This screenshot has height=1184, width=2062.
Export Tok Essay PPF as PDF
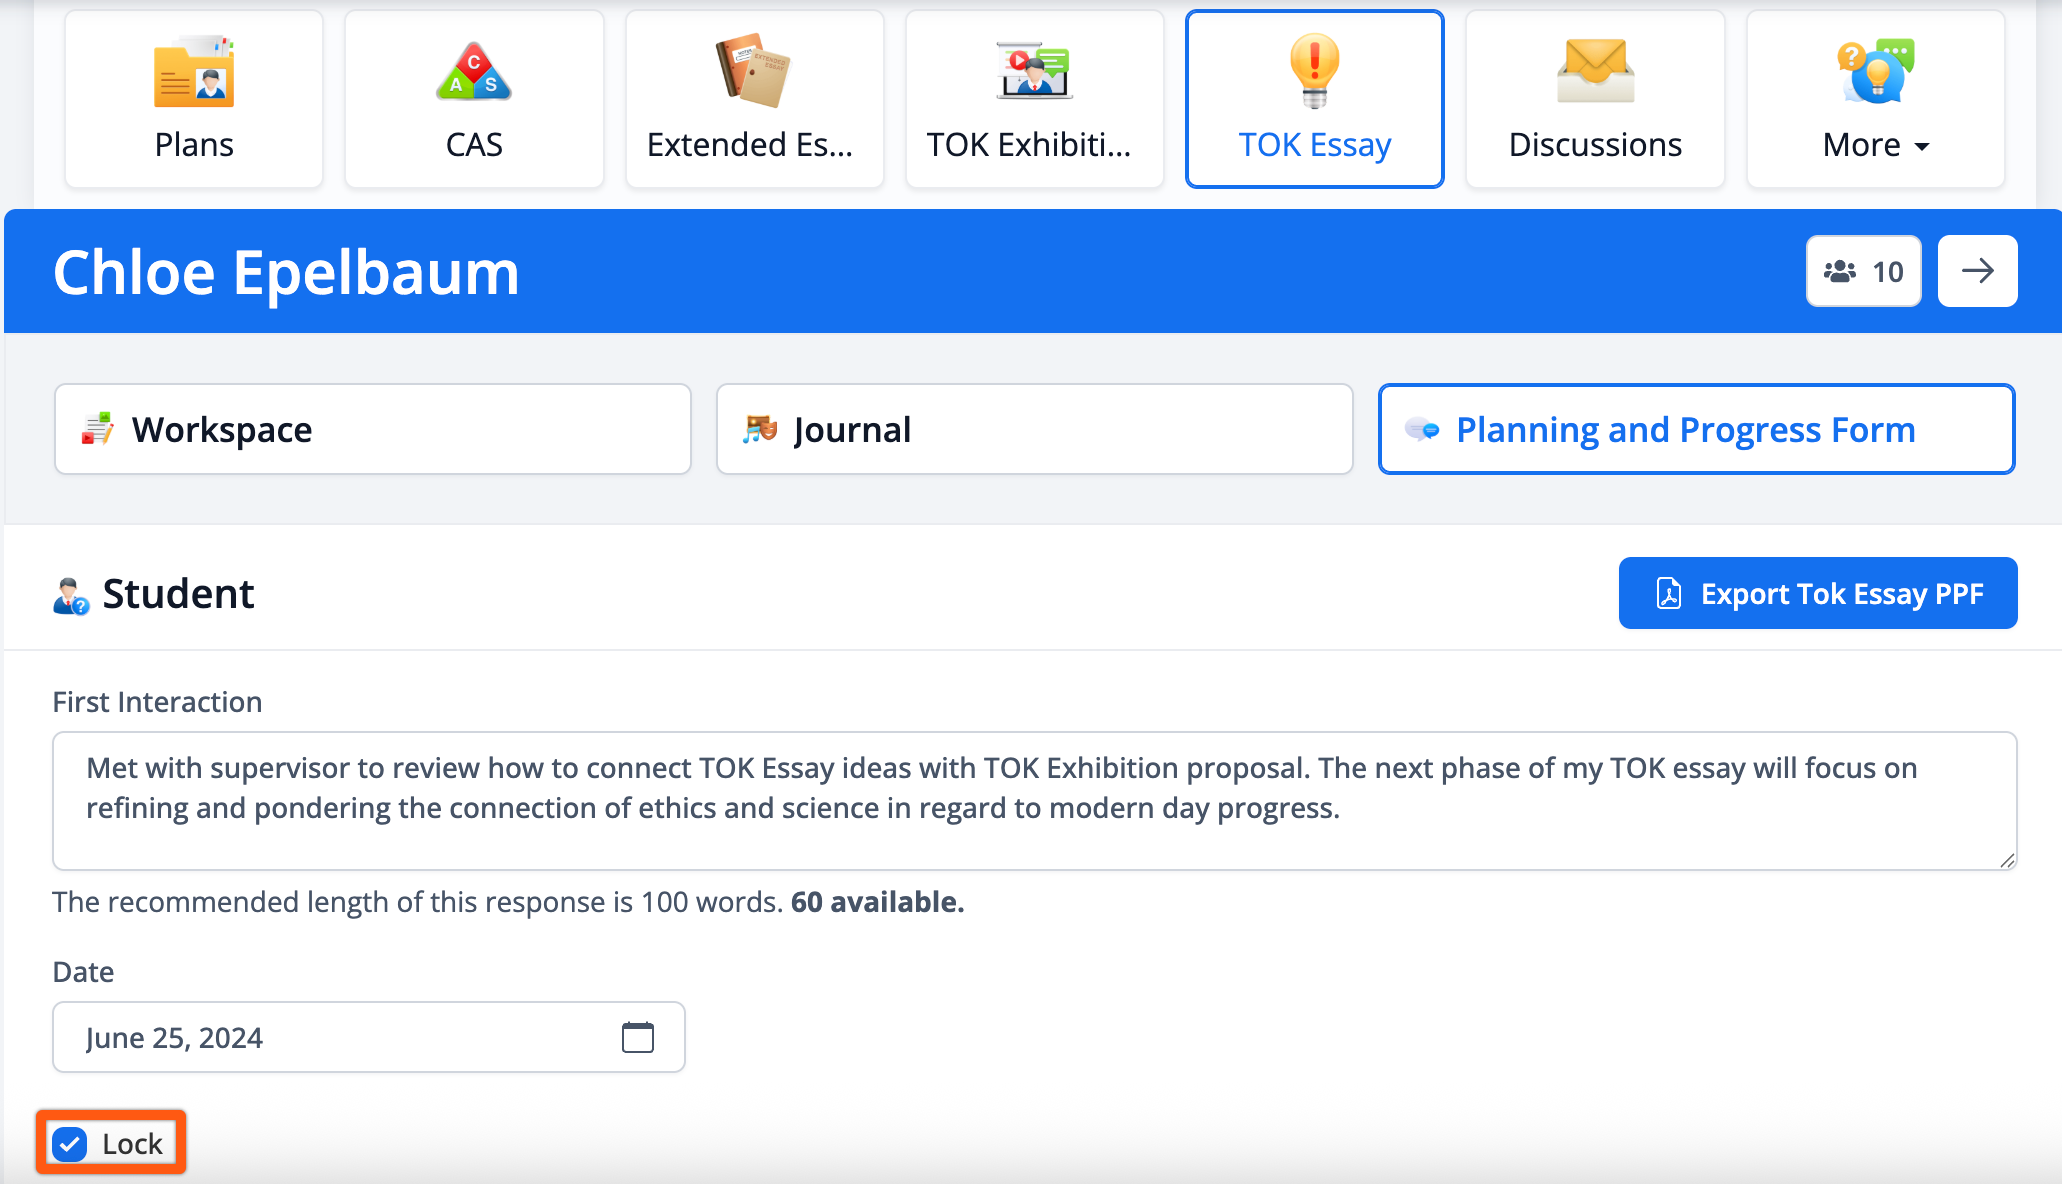click(1817, 593)
